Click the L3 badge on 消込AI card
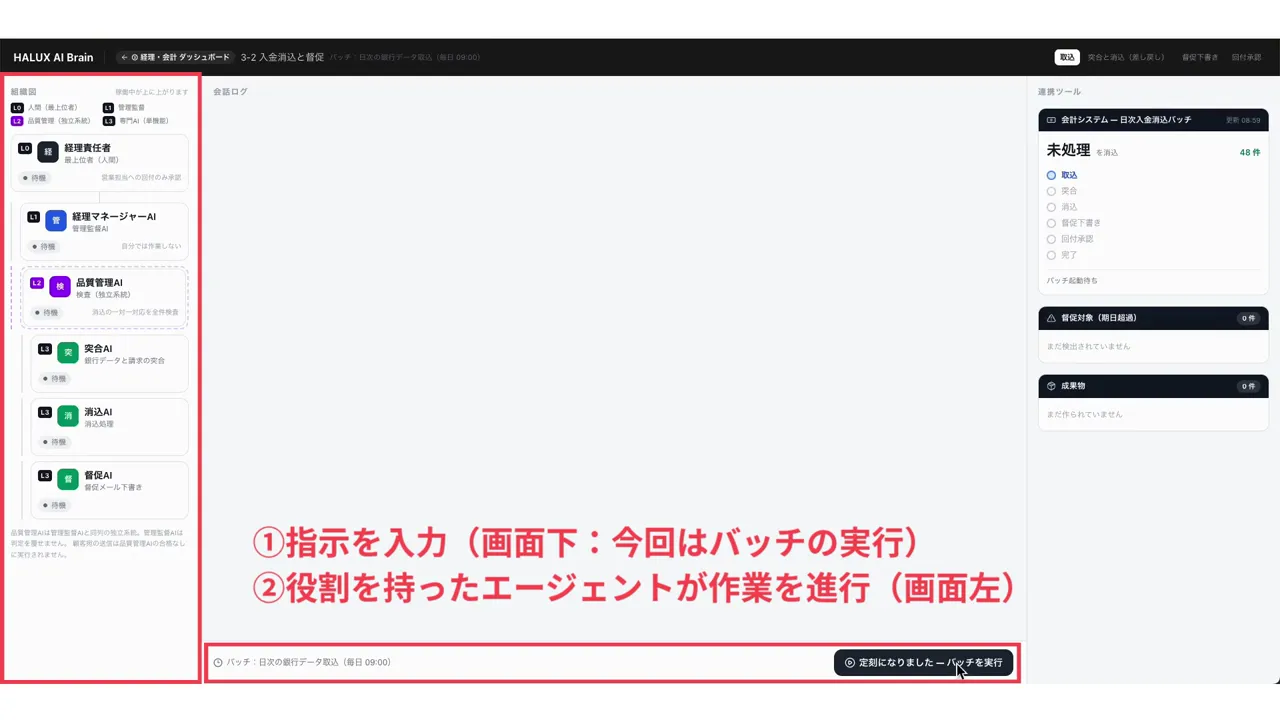 (x=45, y=412)
